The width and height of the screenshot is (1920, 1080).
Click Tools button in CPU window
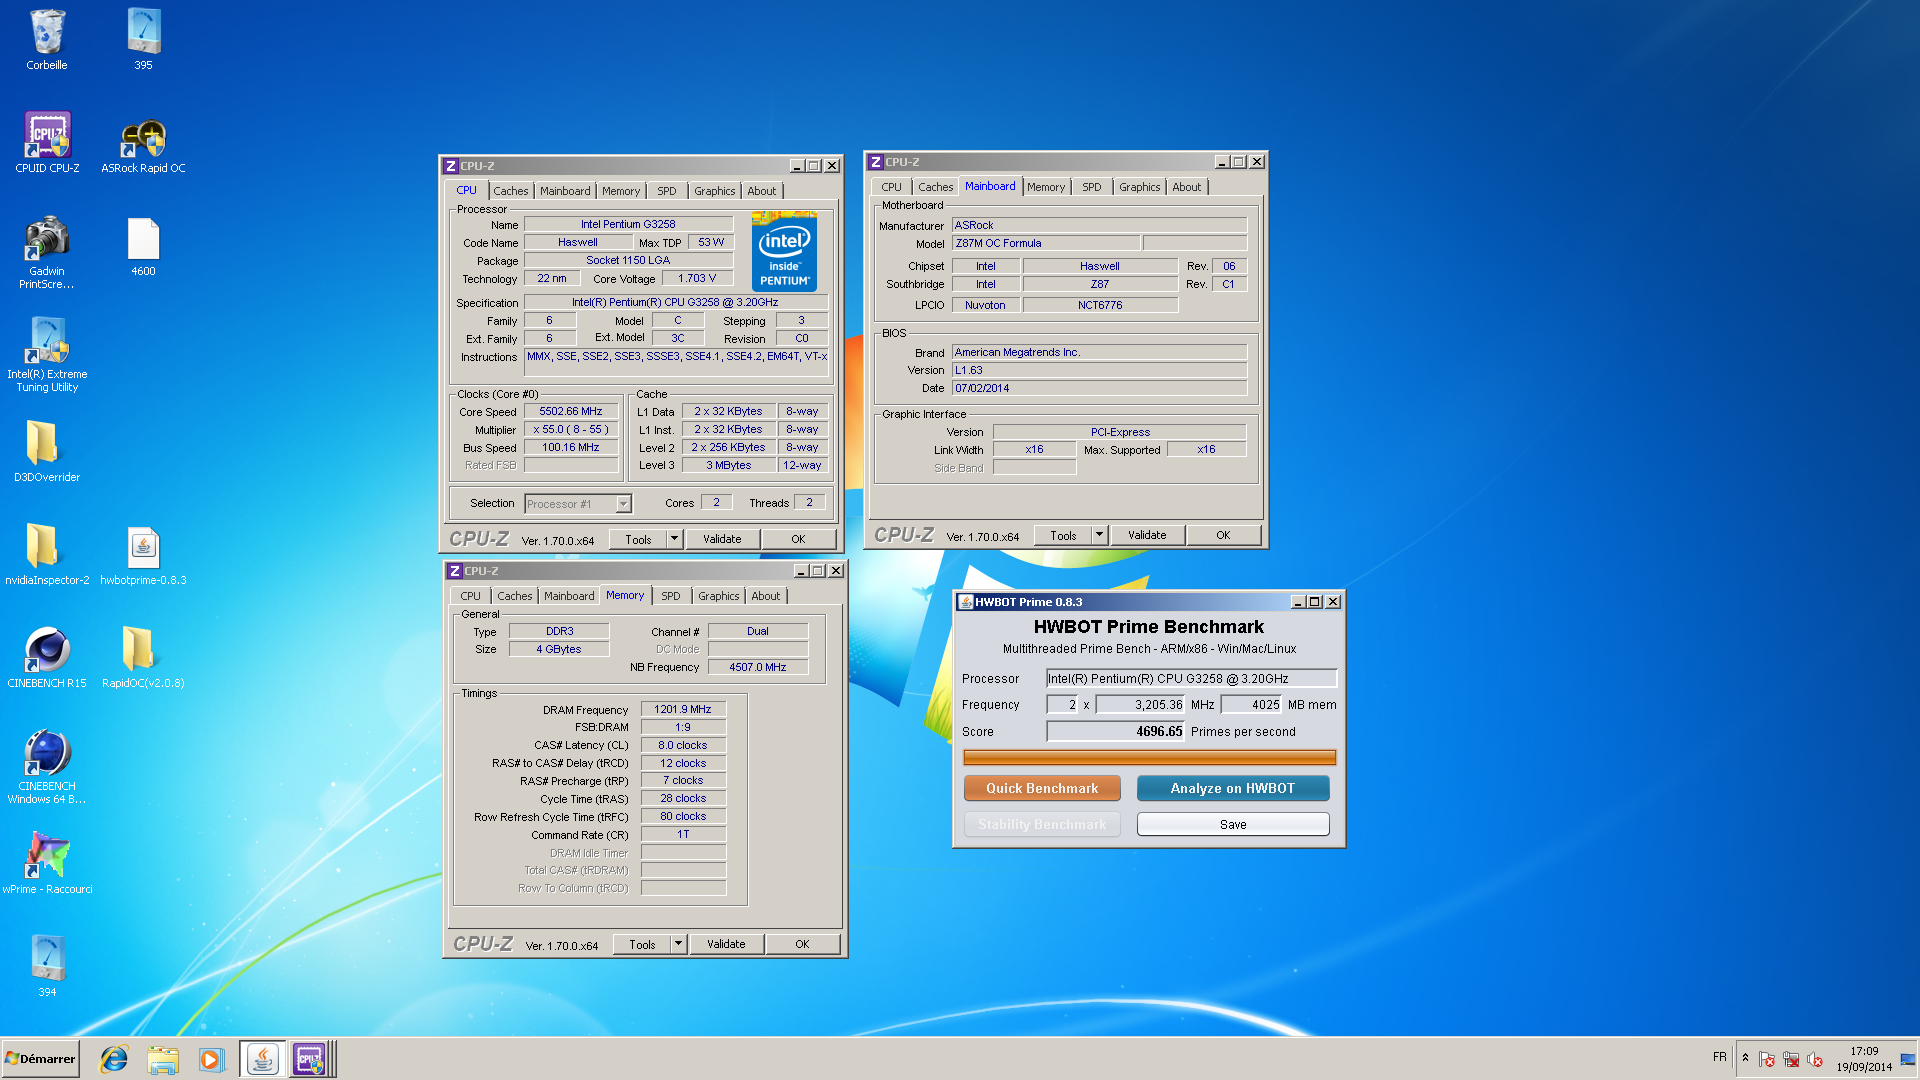(638, 539)
